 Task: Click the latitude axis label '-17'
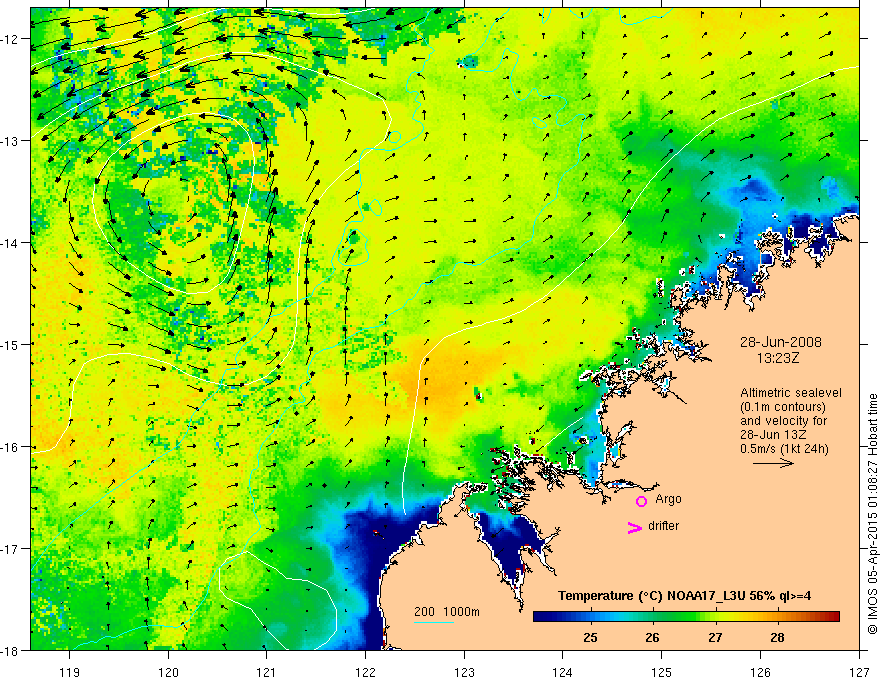11,549
